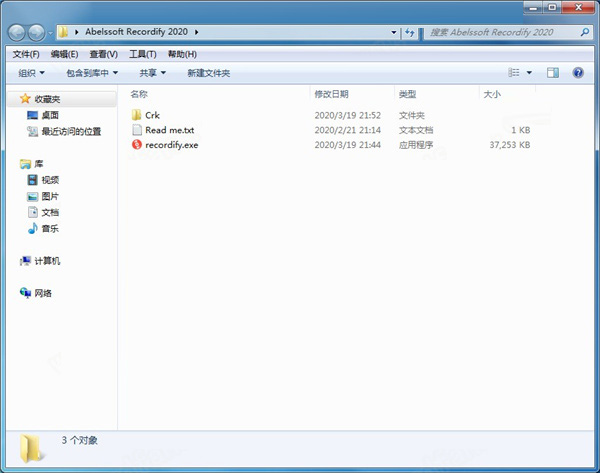Screen dimensions: 600x473
Task: Open the 文件(F) menu
Action: click(26, 54)
